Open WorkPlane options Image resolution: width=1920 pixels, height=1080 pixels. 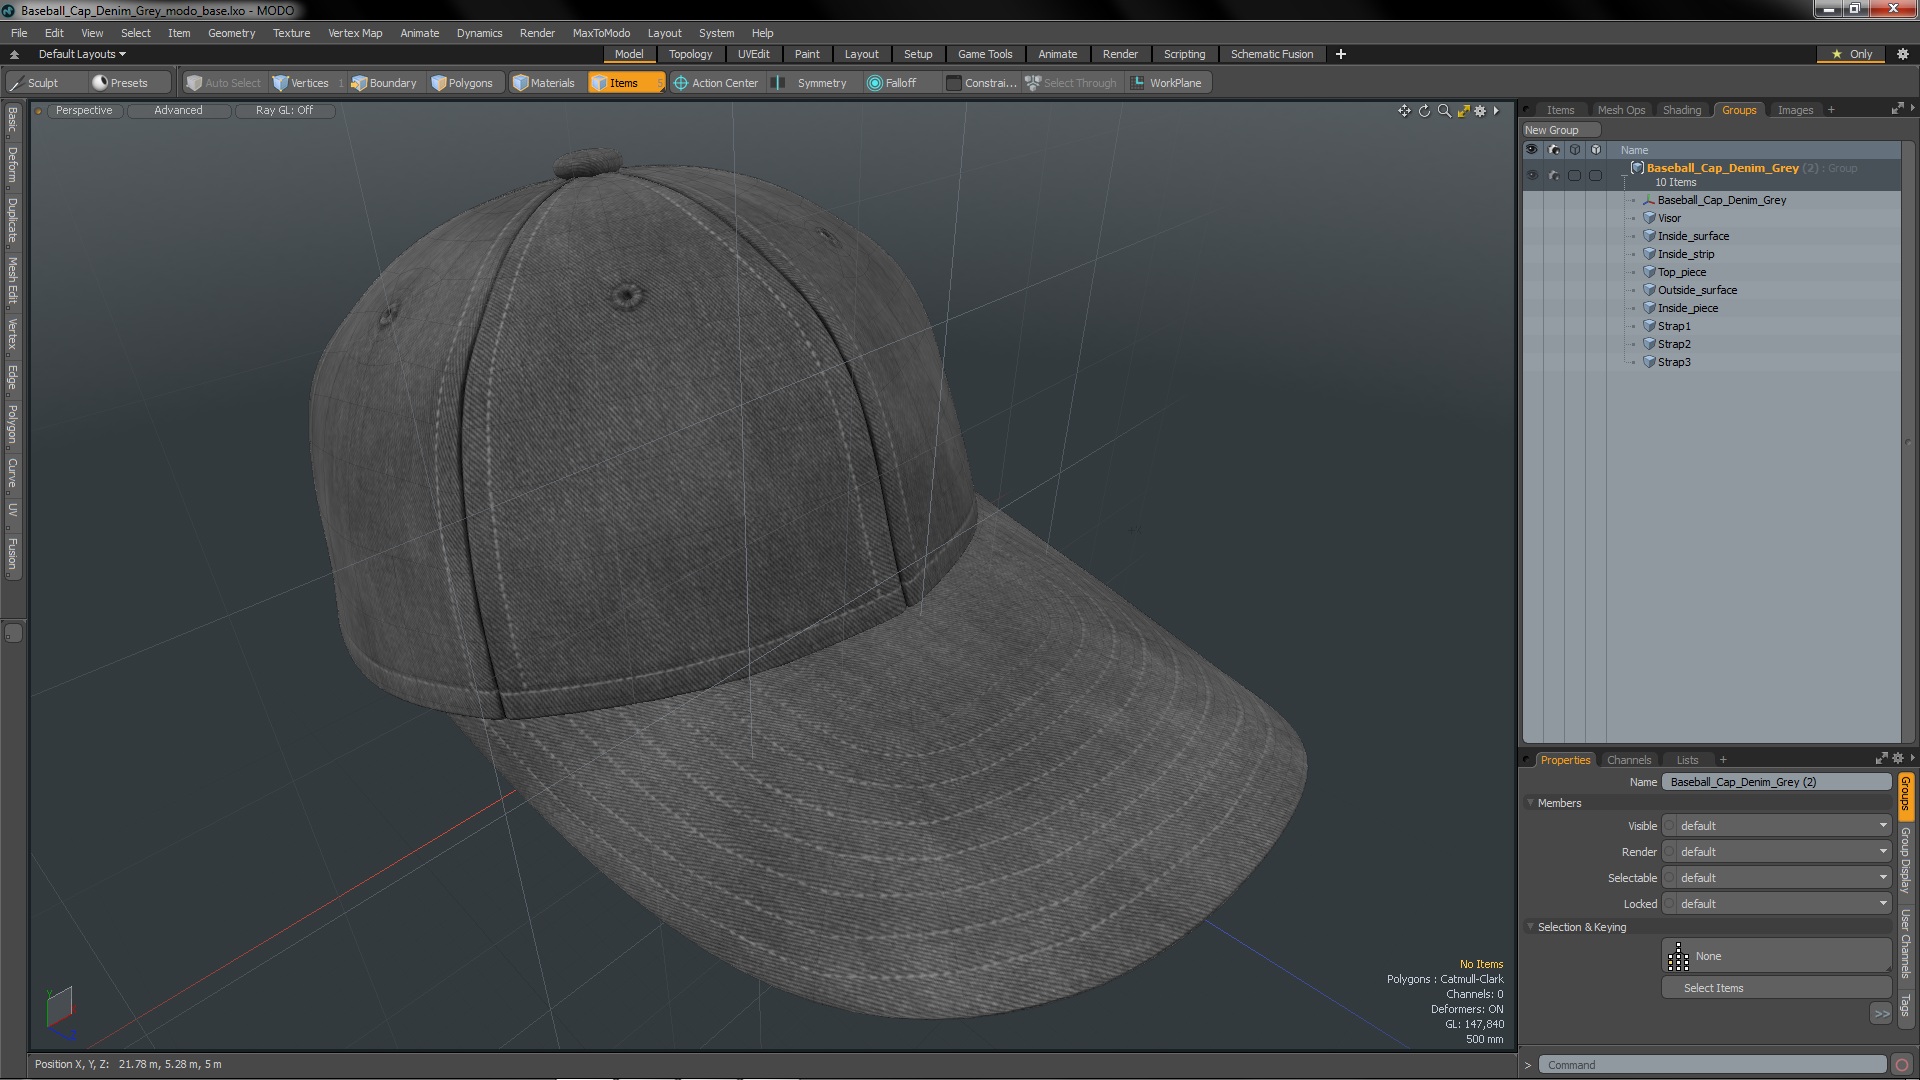(x=1167, y=83)
